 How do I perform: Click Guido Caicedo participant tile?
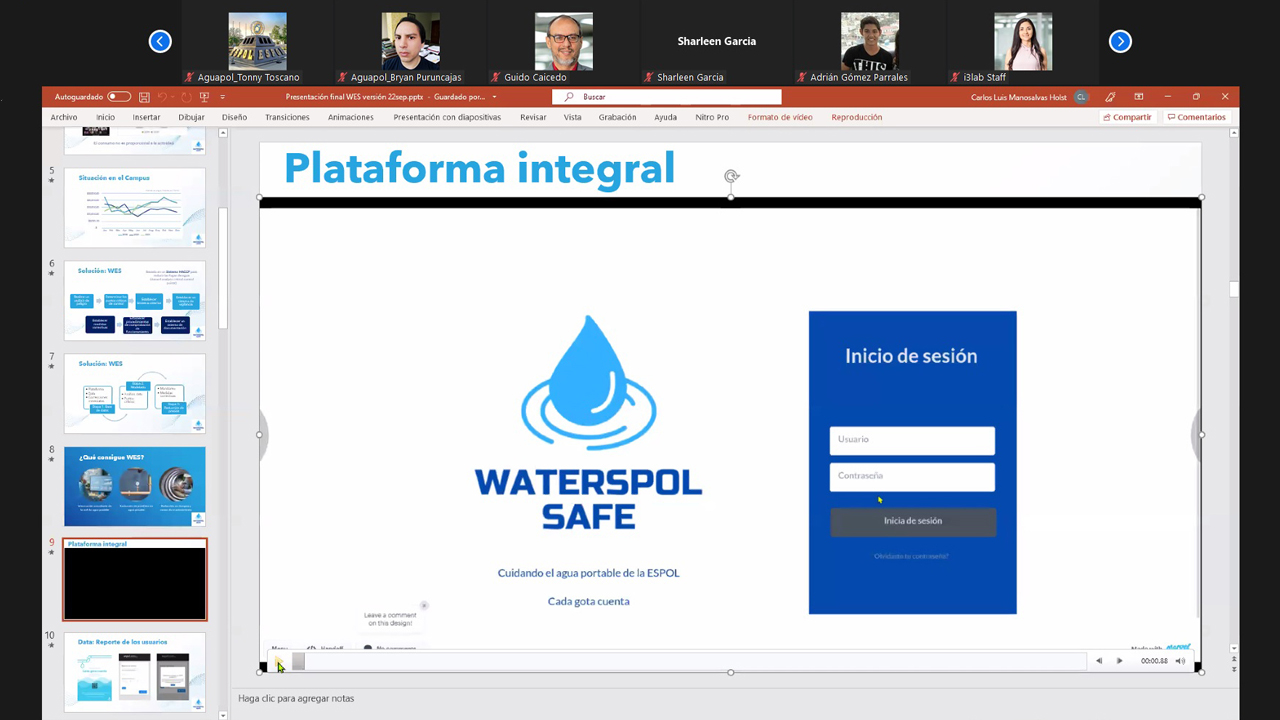click(x=563, y=42)
